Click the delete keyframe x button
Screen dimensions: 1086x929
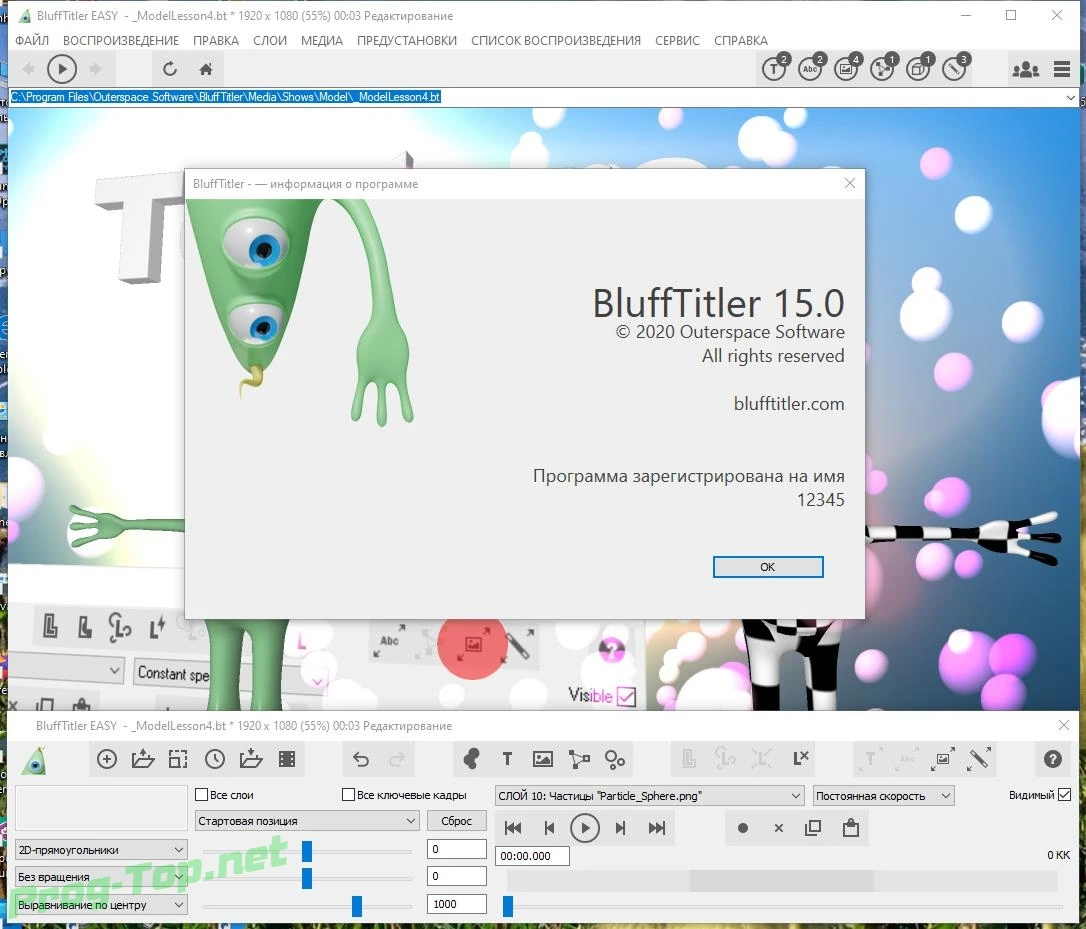tap(778, 828)
